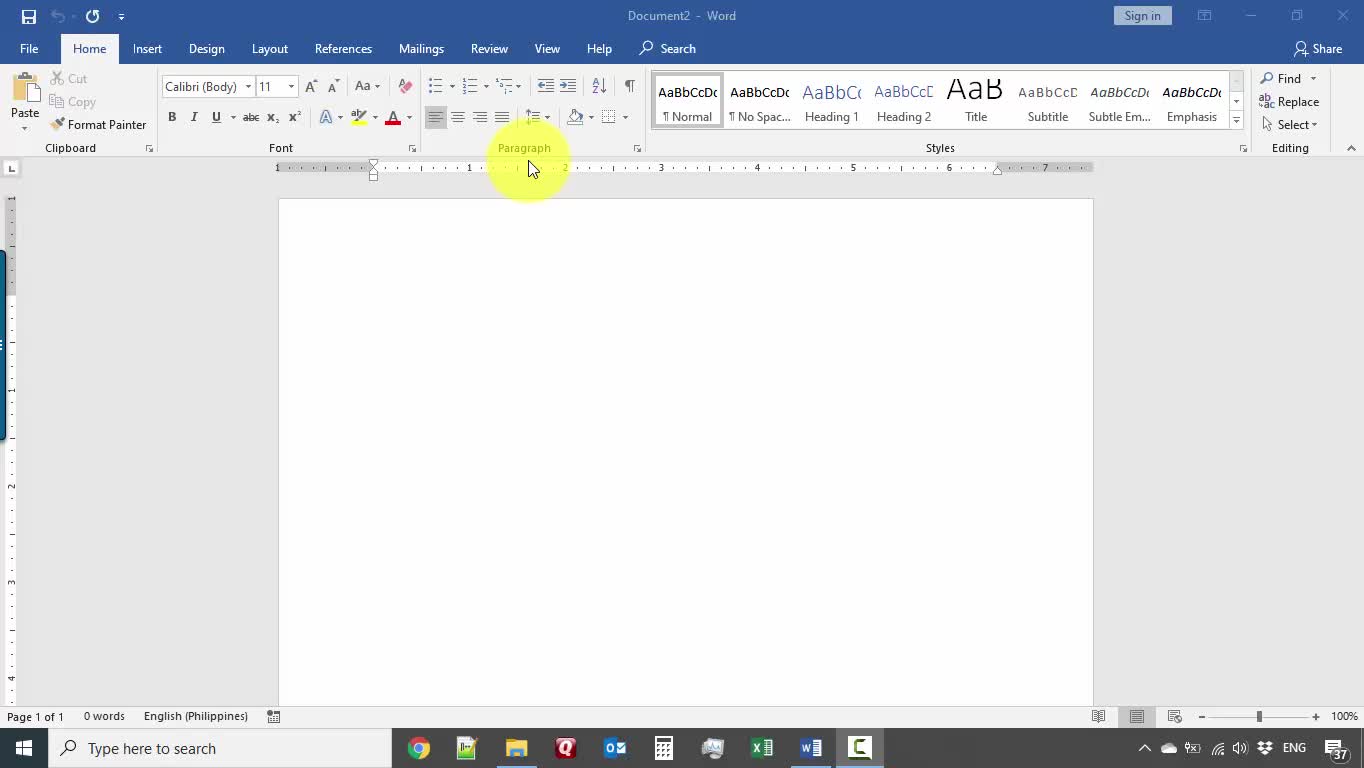1364x768 pixels.
Task: Enable center text alignment
Action: 458,118
